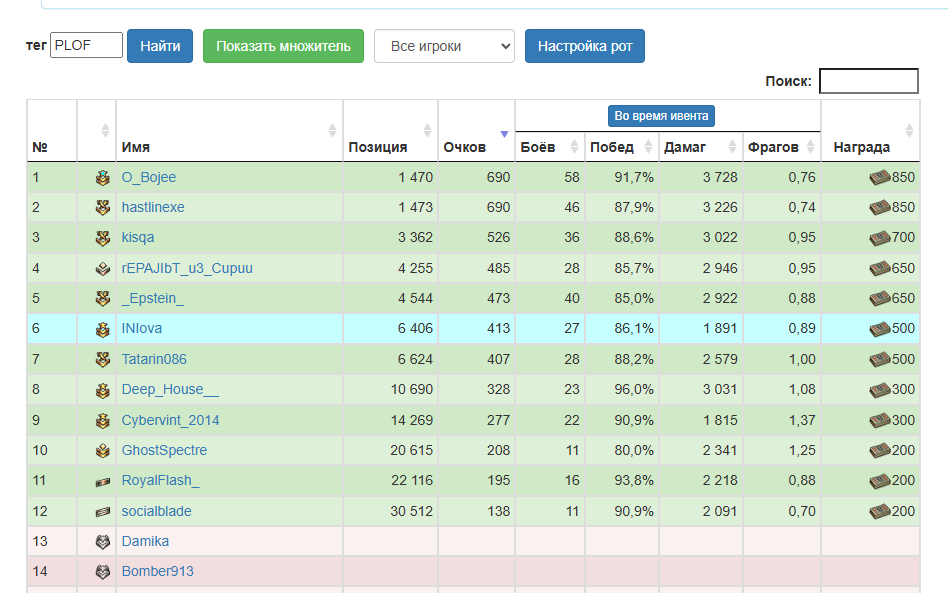Click INlova's rank badge icon

pyautogui.click(x=103, y=329)
